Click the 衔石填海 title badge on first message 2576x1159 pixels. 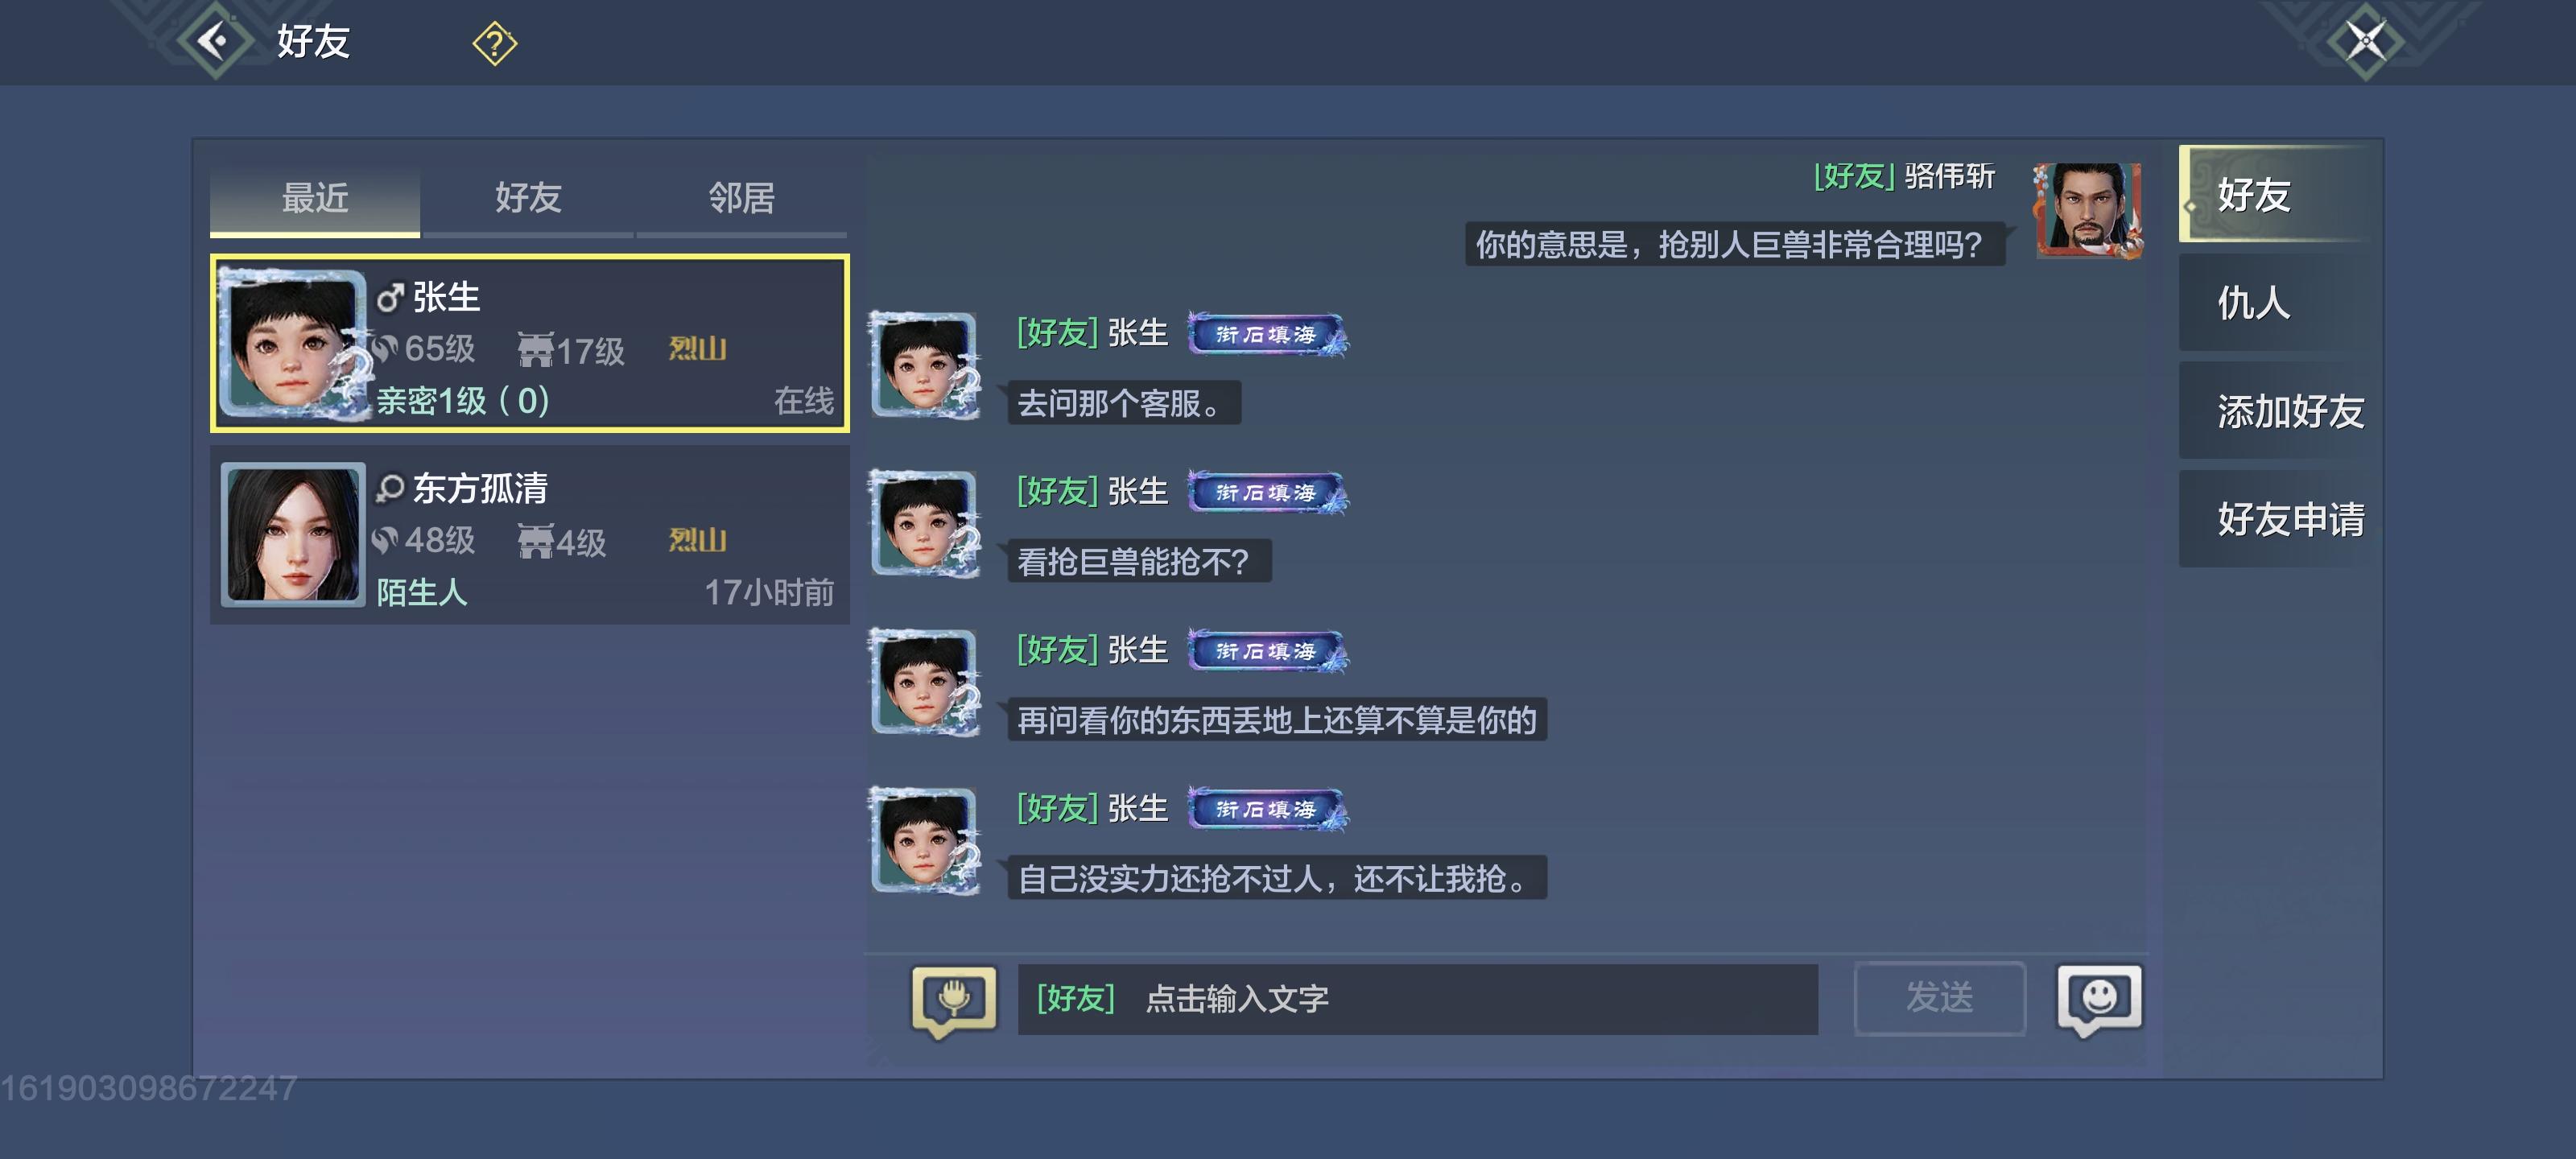pos(1267,334)
